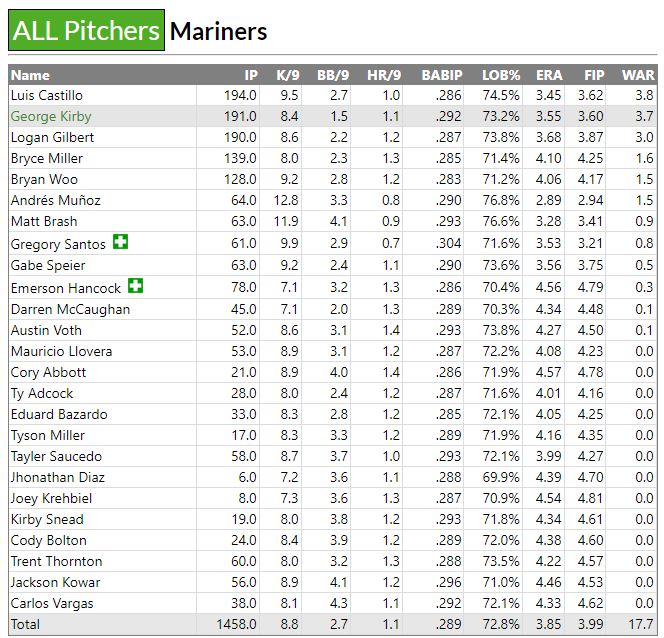
Task: Select Matt Brash in the table
Action: [x=43, y=221]
